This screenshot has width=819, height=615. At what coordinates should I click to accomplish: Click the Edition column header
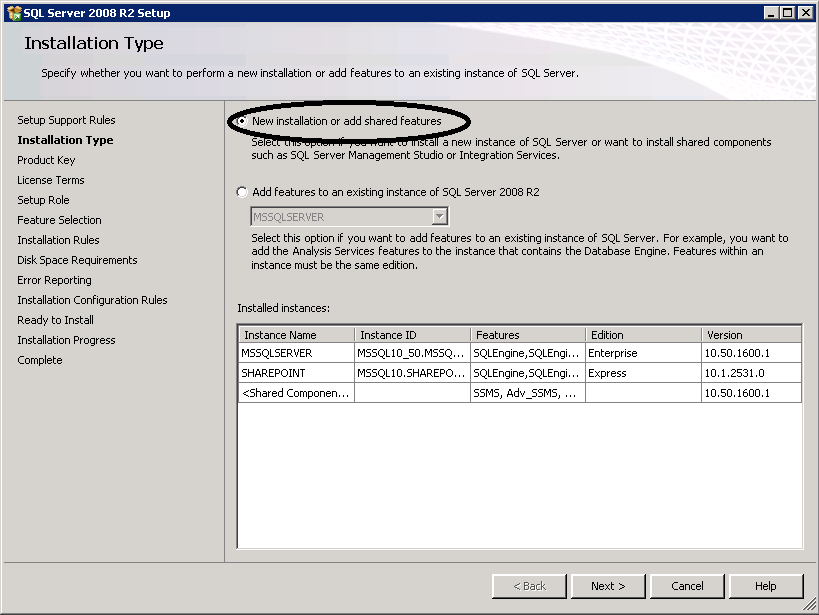point(644,335)
